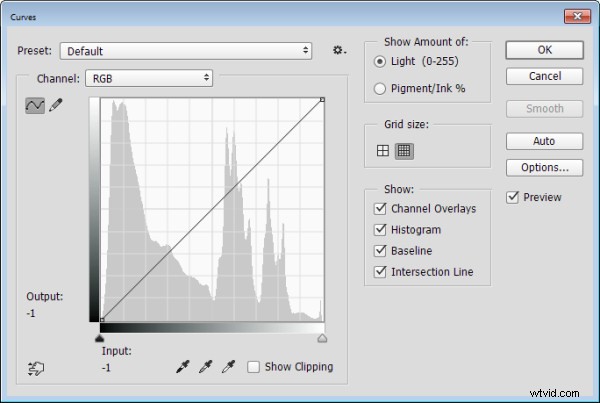Viewport: 600px width, 403px height.
Task: Click the Auto button
Action: click(x=545, y=141)
